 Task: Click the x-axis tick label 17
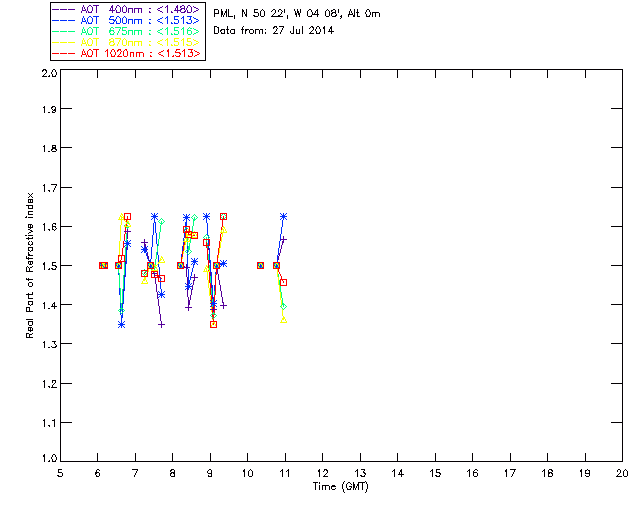[510, 473]
